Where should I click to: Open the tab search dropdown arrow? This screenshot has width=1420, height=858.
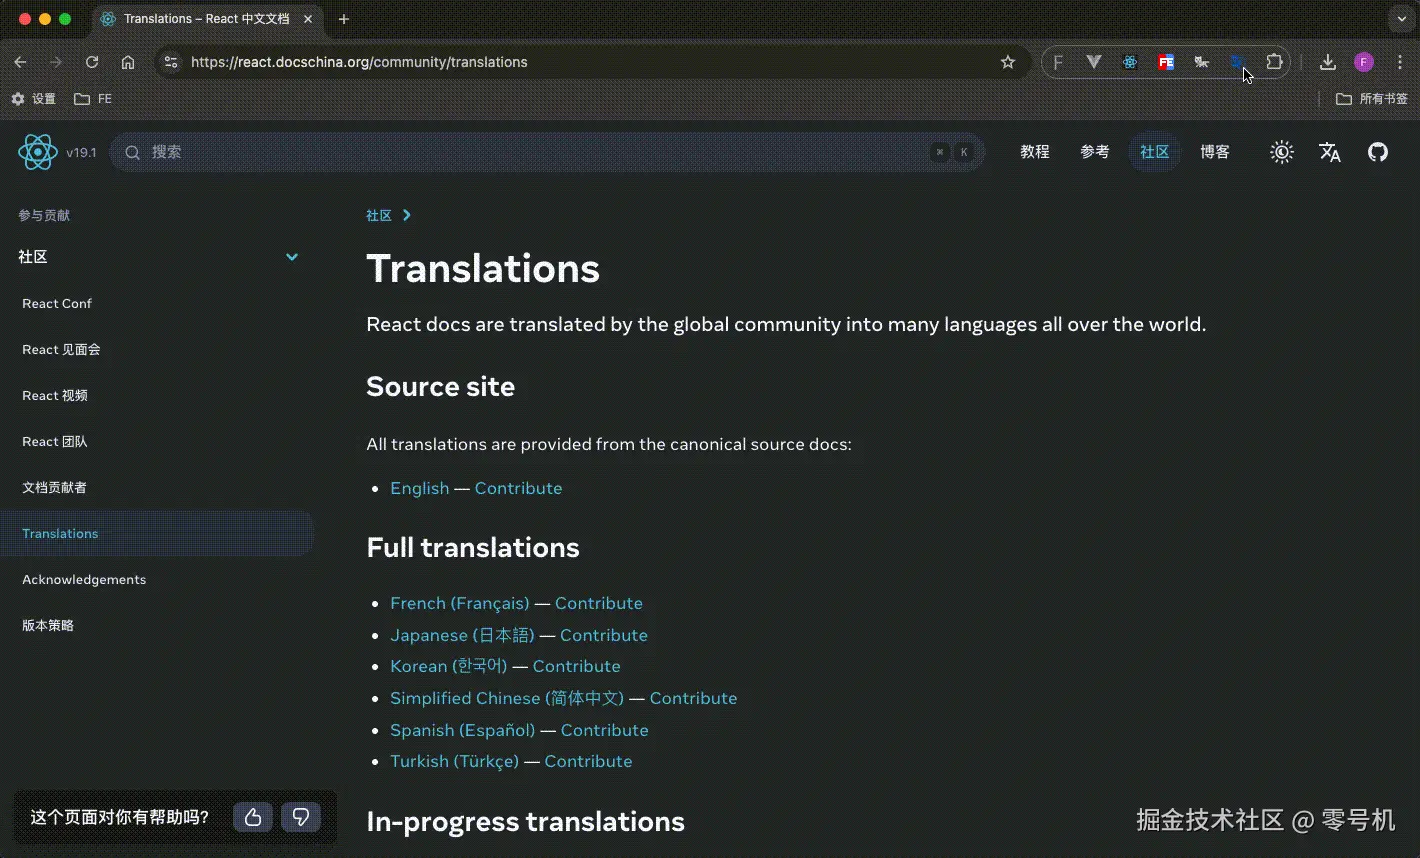(x=1402, y=19)
